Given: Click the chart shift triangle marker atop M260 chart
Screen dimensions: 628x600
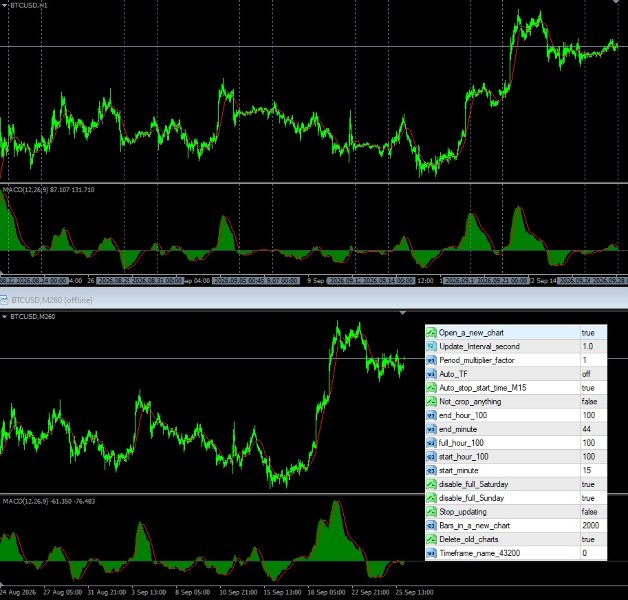Looking at the screenshot, I should [403, 312].
